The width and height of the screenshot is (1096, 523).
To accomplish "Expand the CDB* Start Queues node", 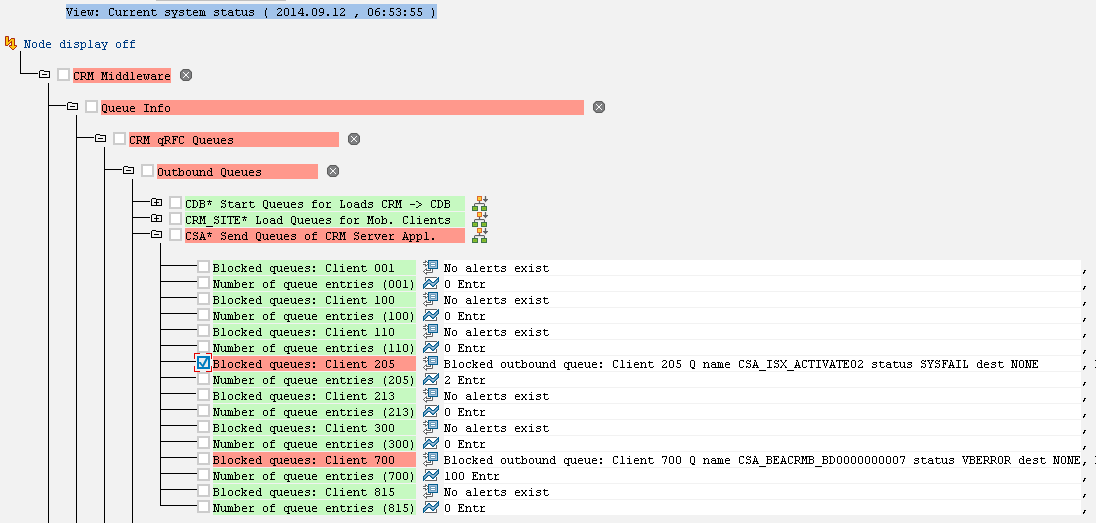I will pos(157,203).
